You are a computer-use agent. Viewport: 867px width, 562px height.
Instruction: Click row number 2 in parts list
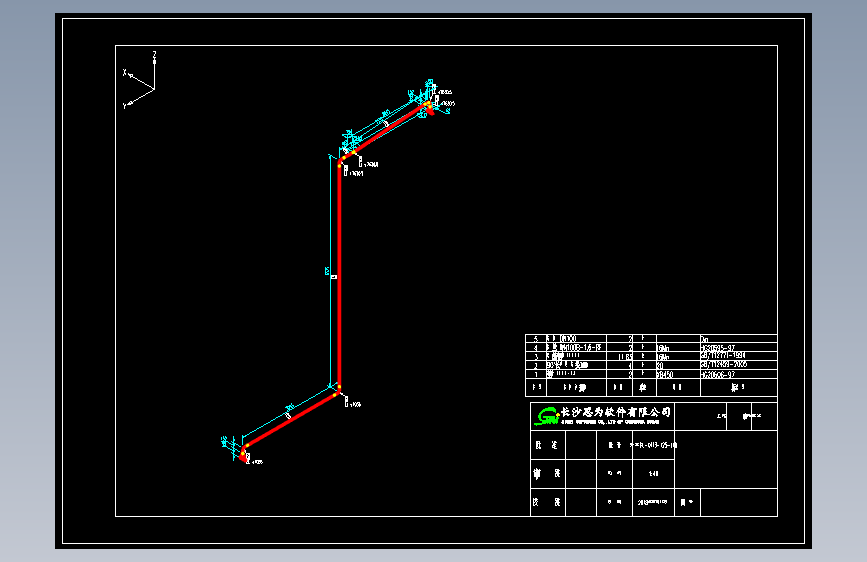tap(535, 366)
